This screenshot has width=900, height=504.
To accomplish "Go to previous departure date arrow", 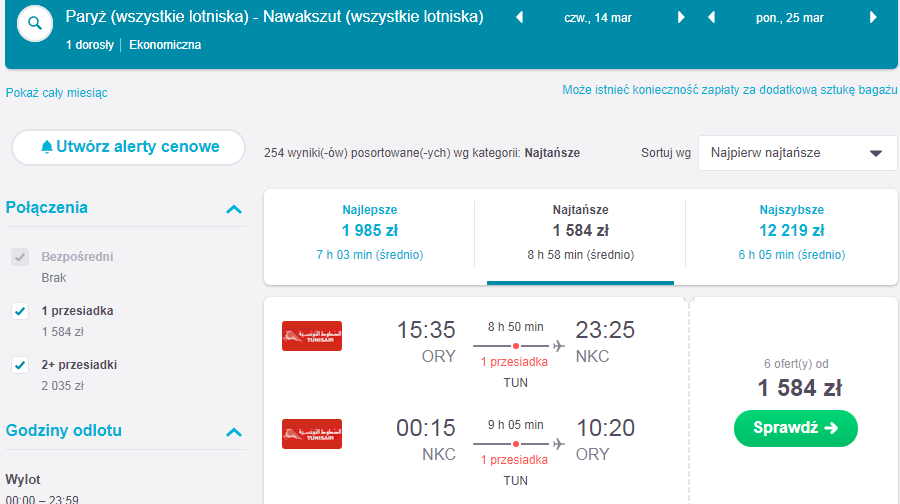I will coord(519,17).
